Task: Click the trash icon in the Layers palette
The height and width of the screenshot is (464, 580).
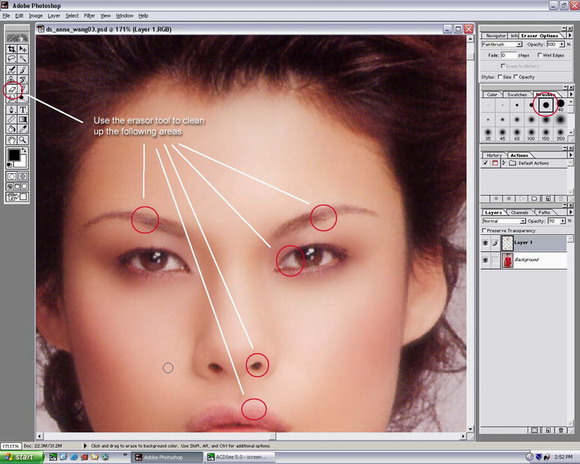Action: tap(561, 430)
